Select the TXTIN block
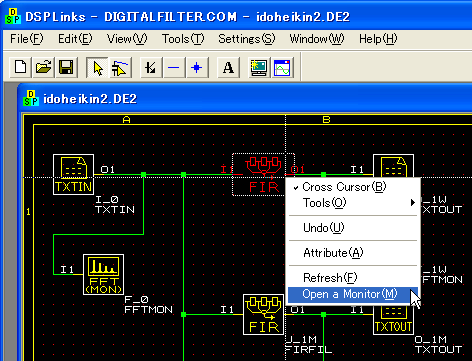Viewport: 472px width, 361px height. coord(73,174)
